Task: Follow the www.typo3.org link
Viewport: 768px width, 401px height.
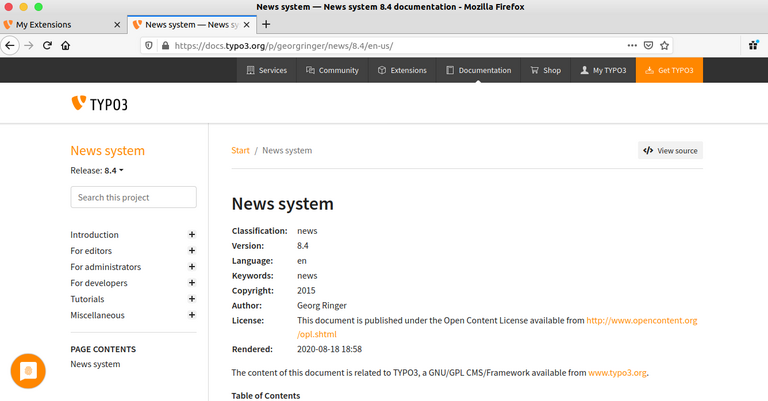Action: 617,373
